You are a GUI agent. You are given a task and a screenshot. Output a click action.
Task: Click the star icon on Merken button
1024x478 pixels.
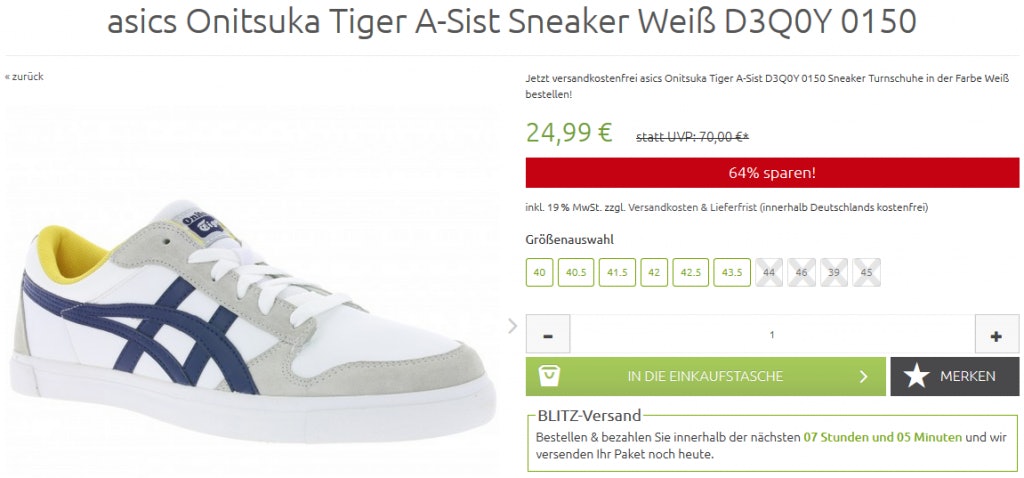pos(917,376)
